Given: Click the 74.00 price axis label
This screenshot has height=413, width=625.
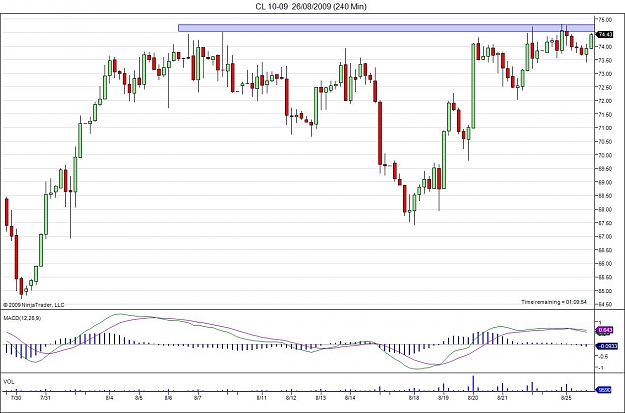Looking at the screenshot, I should click(x=605, y=47).
